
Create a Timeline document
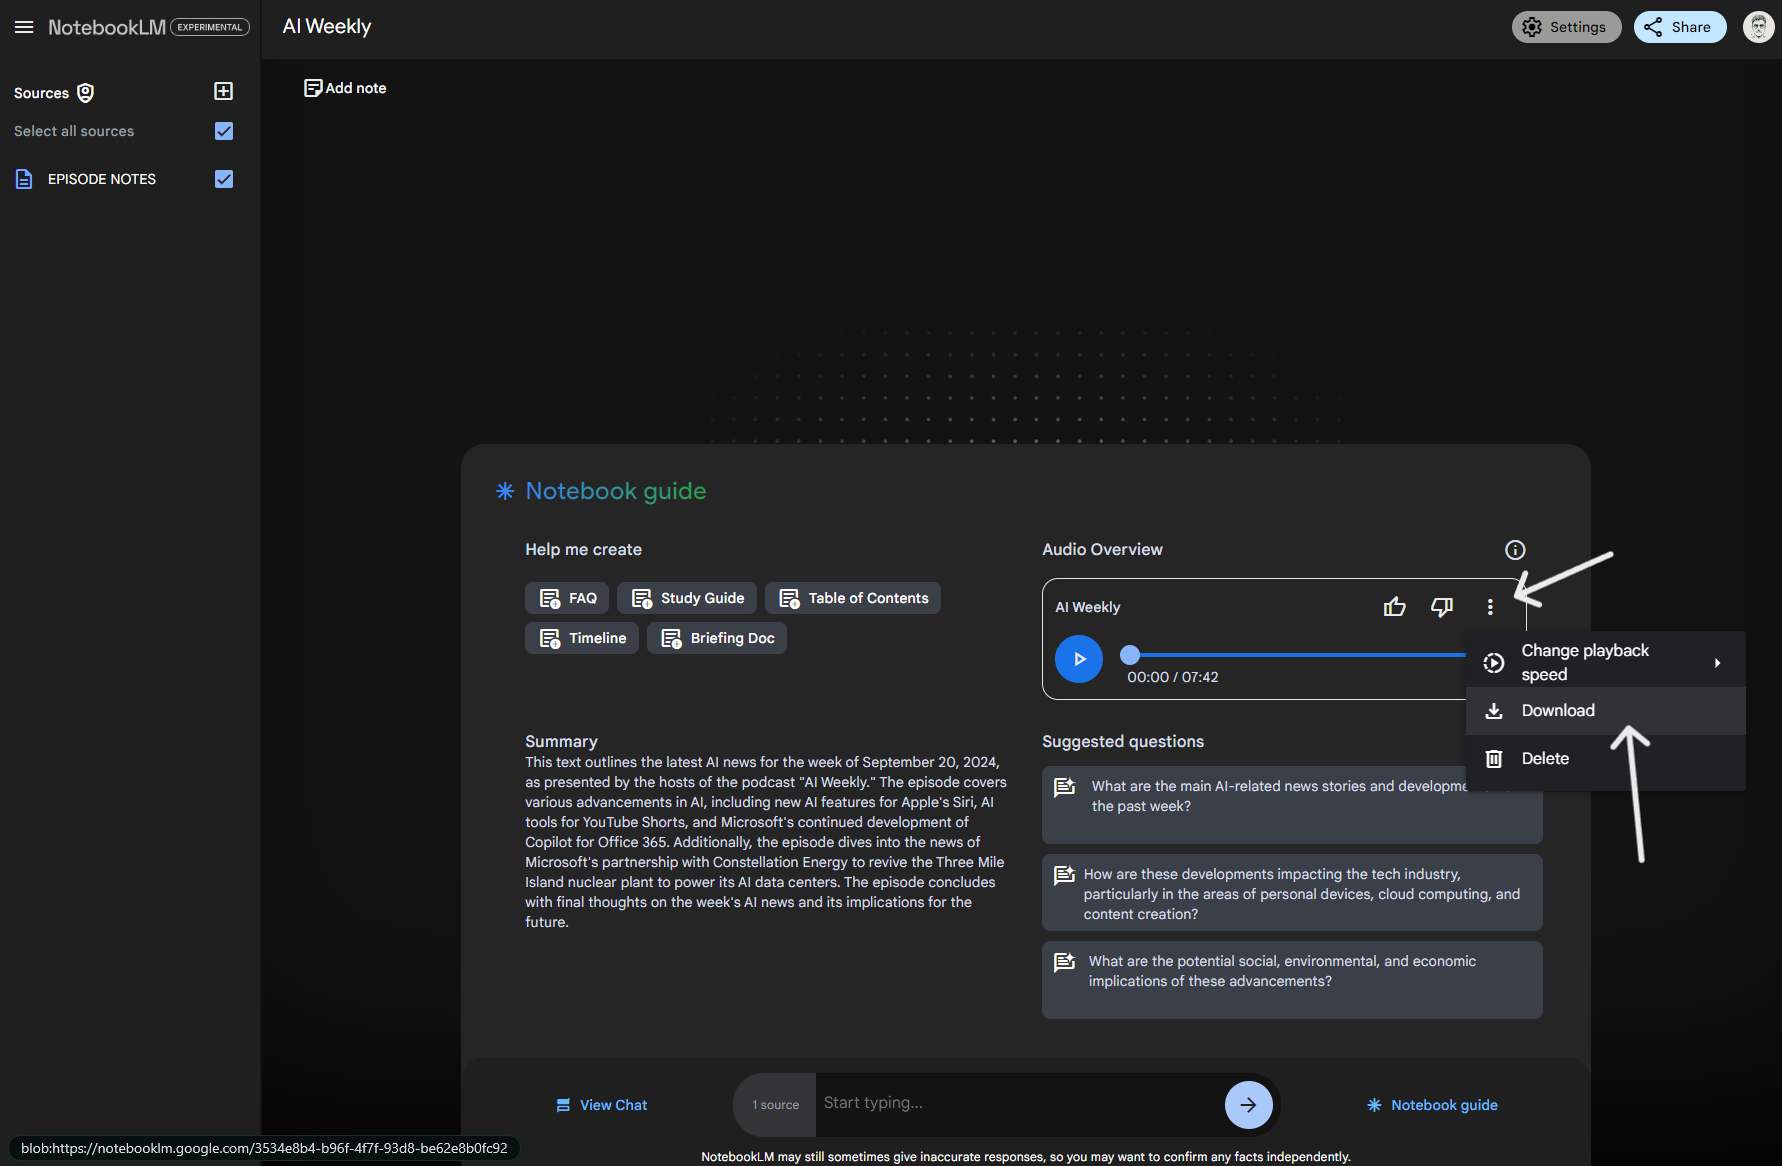click(582, 638)
